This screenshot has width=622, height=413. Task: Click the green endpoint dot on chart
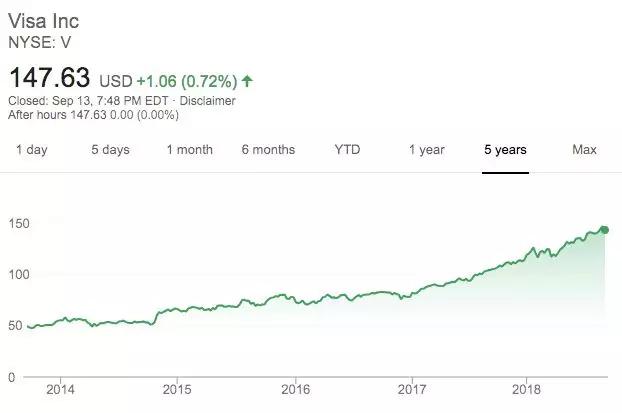tap(604, 230)
